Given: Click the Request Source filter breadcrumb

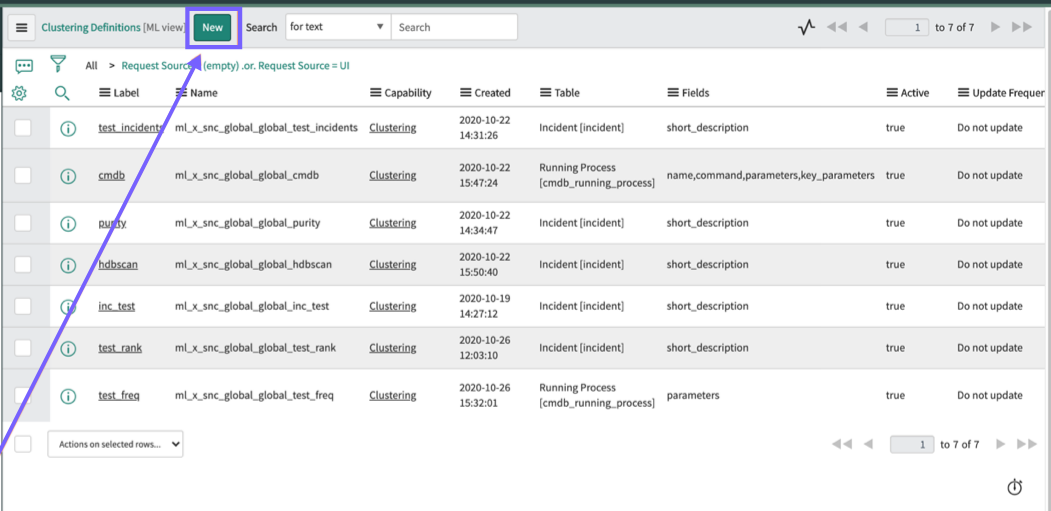Looking at the screenshot, I should pyautogui.click(x=235, y=66).
